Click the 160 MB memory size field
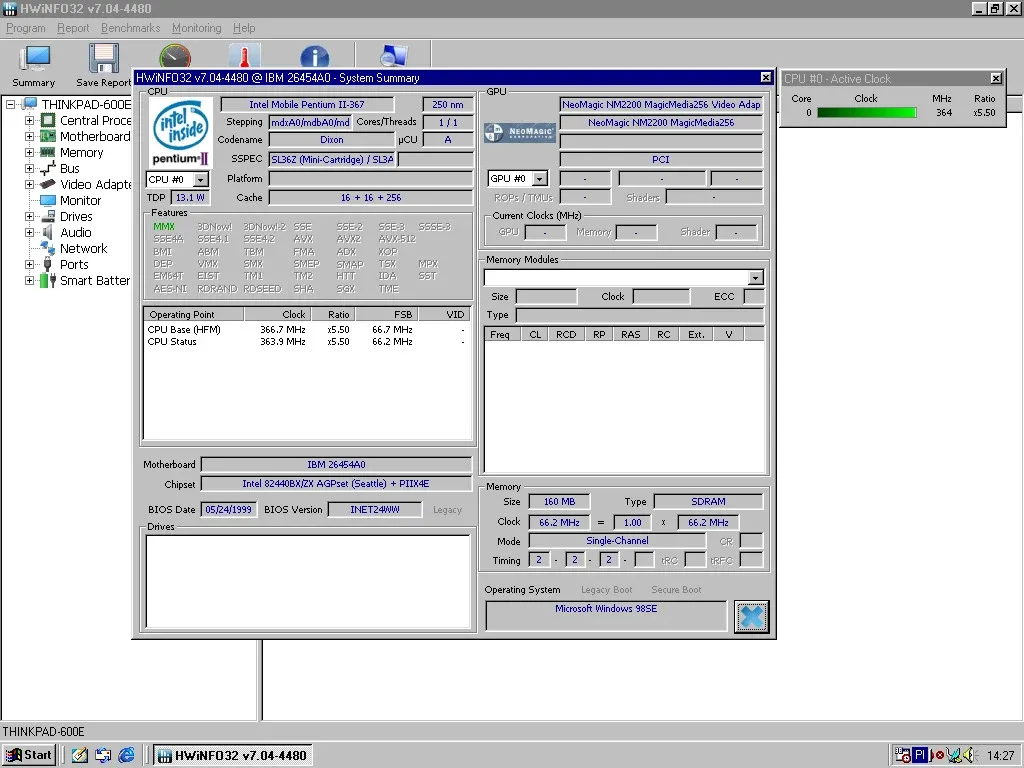Screen dimensions: 1024x768 (x=559, y=502)
